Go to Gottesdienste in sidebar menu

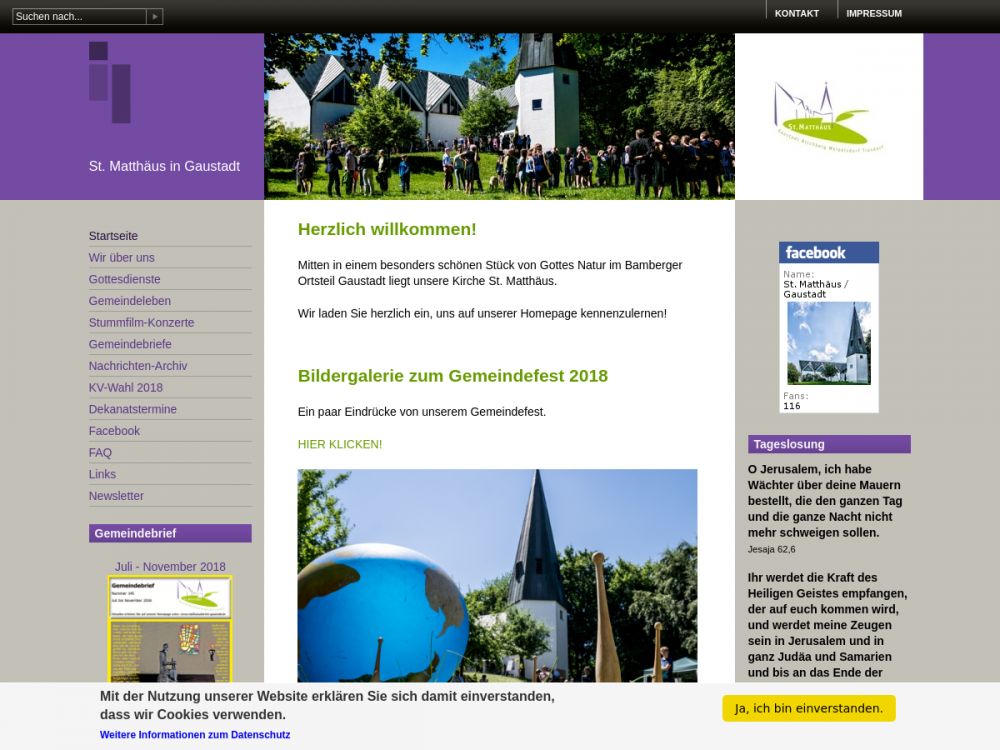pyautogui.click(x=124, y=279)
